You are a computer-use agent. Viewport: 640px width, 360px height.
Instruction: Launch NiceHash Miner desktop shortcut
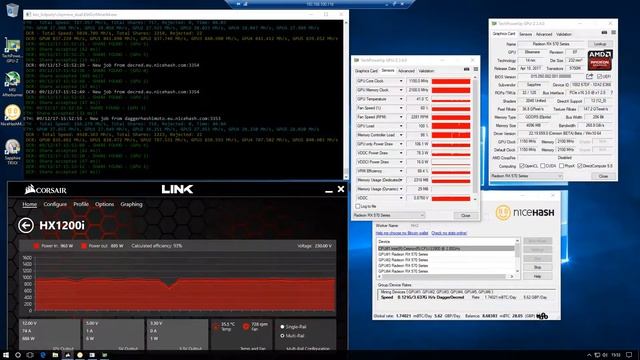coord(12,115)
